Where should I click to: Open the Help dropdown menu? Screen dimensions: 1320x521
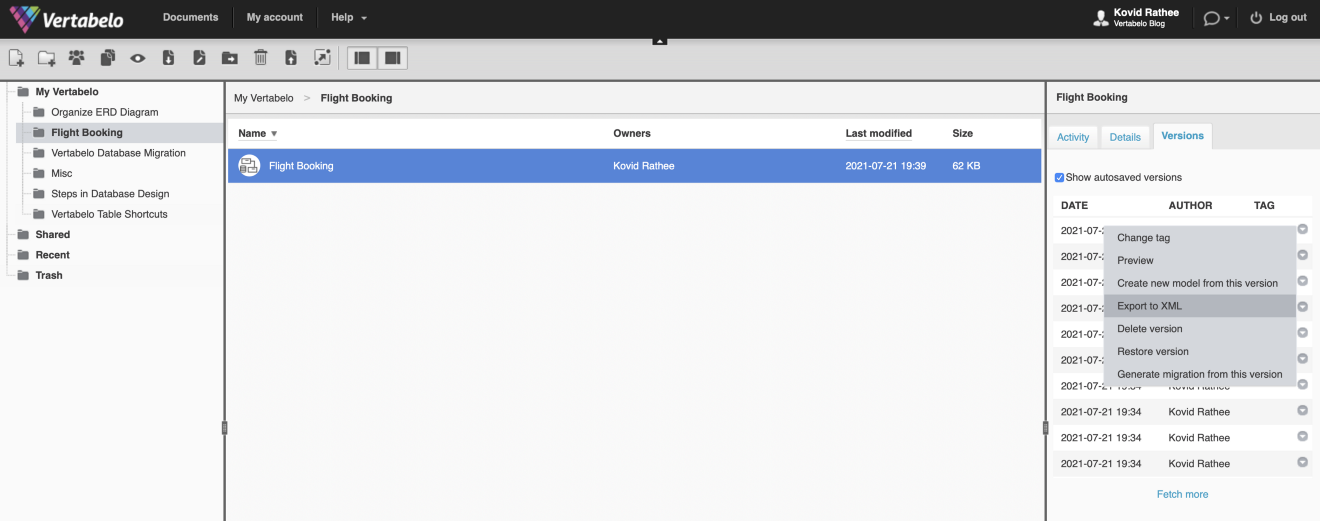[x=349, y=17]
